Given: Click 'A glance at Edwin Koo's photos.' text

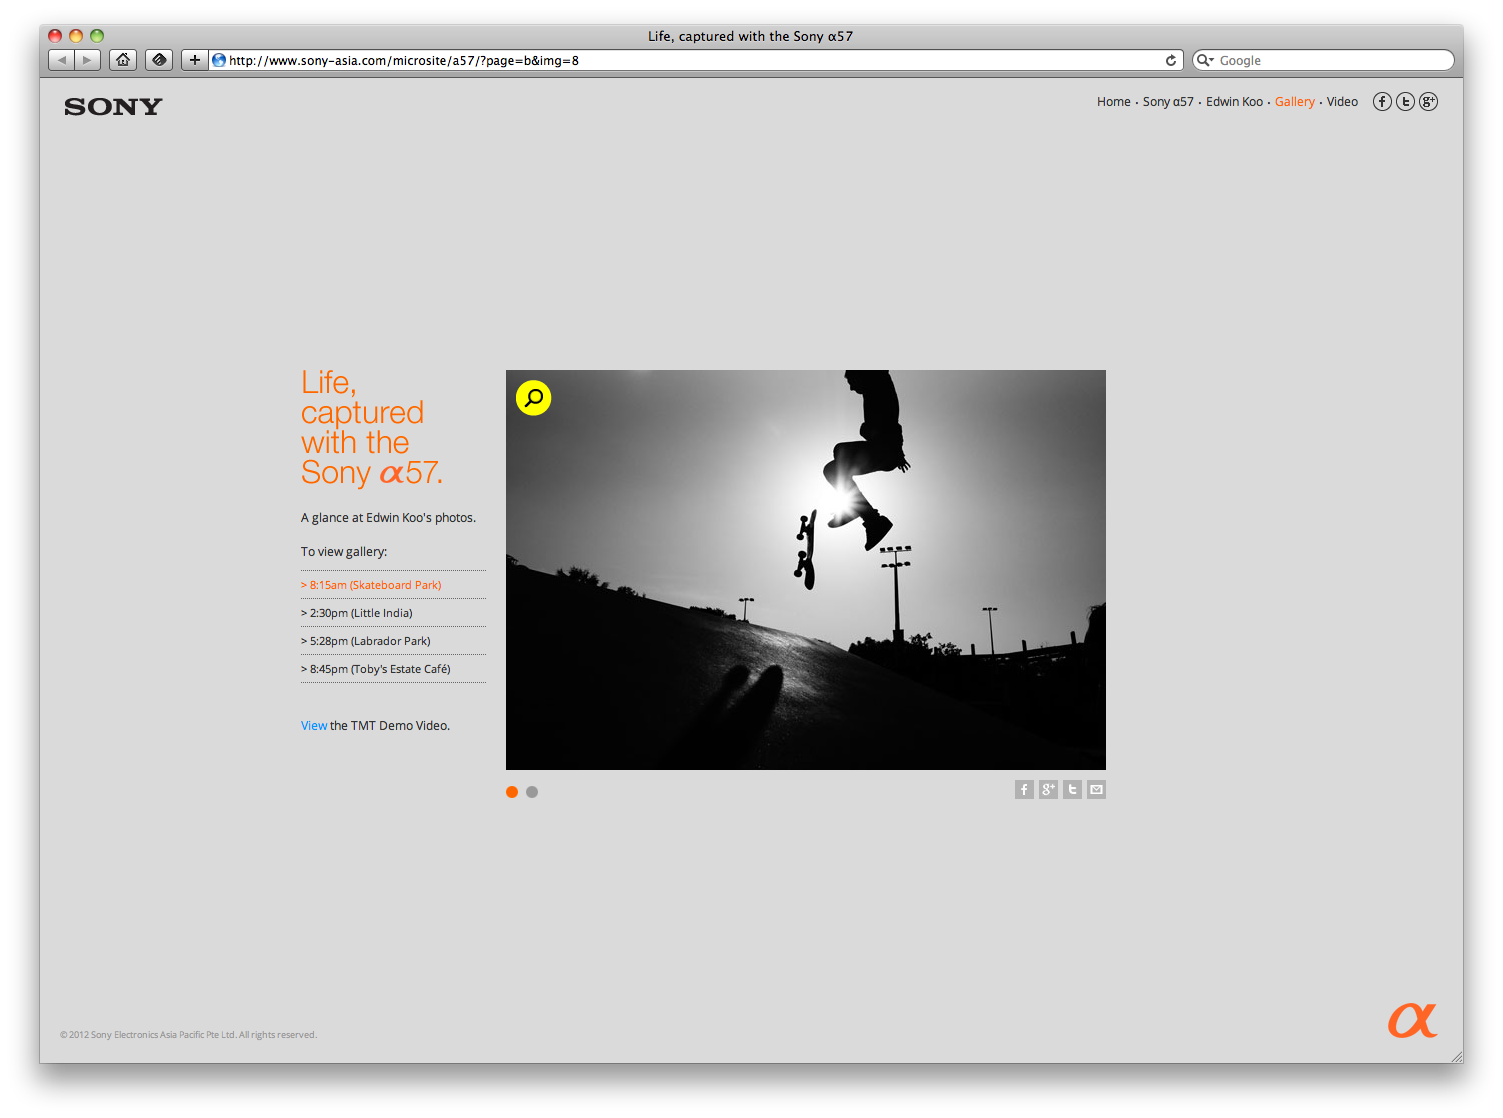Looking at the screenshot, I should click(388, 518).
